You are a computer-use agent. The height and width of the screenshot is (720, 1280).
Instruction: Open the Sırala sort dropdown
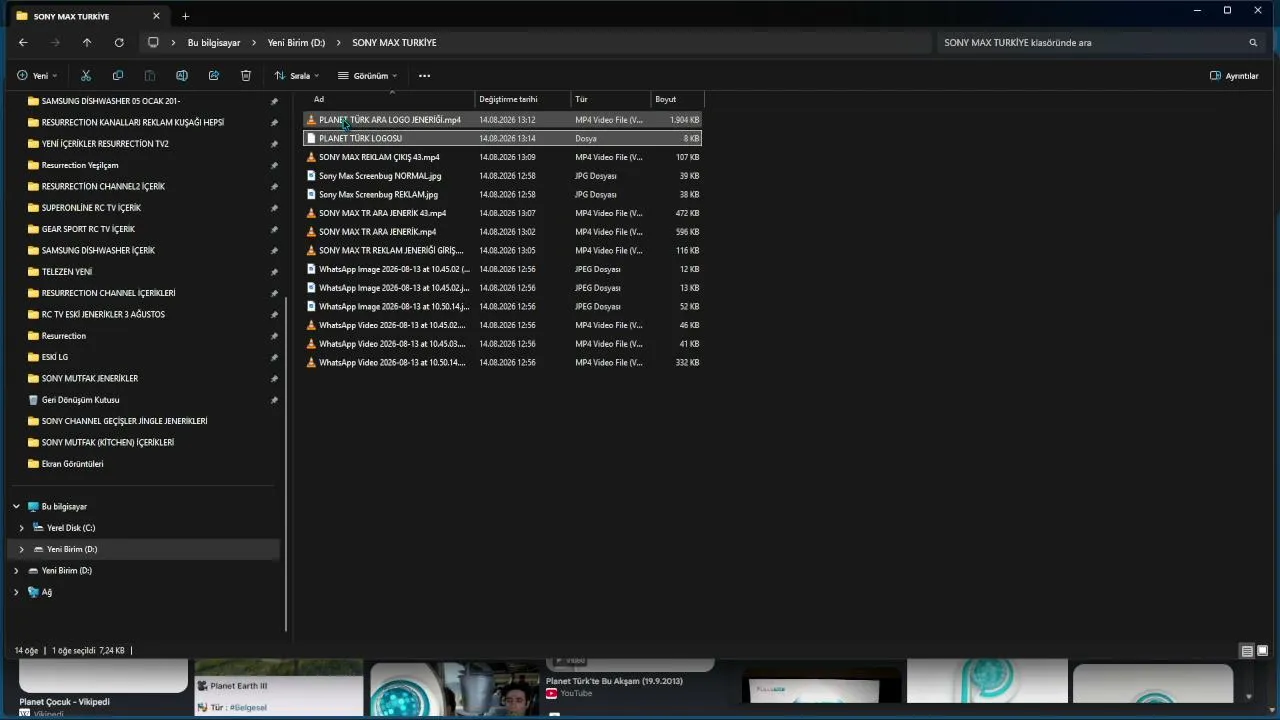(297, 76)
